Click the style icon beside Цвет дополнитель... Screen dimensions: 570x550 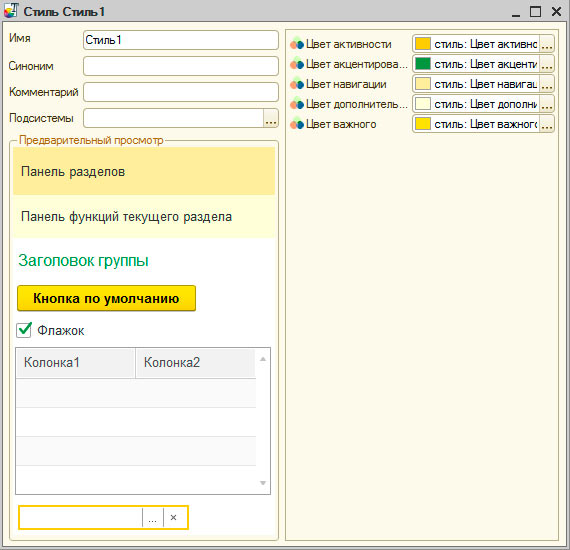(x=297, y=104)
